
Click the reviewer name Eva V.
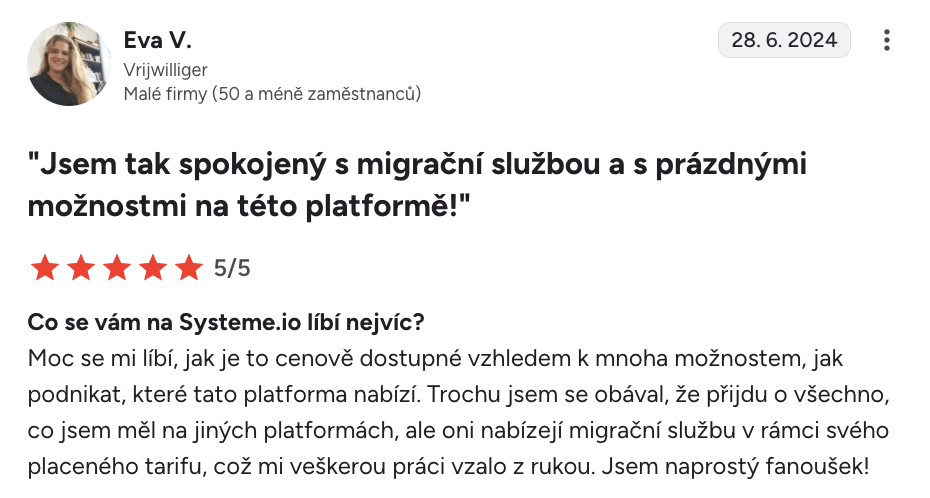pyautogui.click(x=157, y=40)
